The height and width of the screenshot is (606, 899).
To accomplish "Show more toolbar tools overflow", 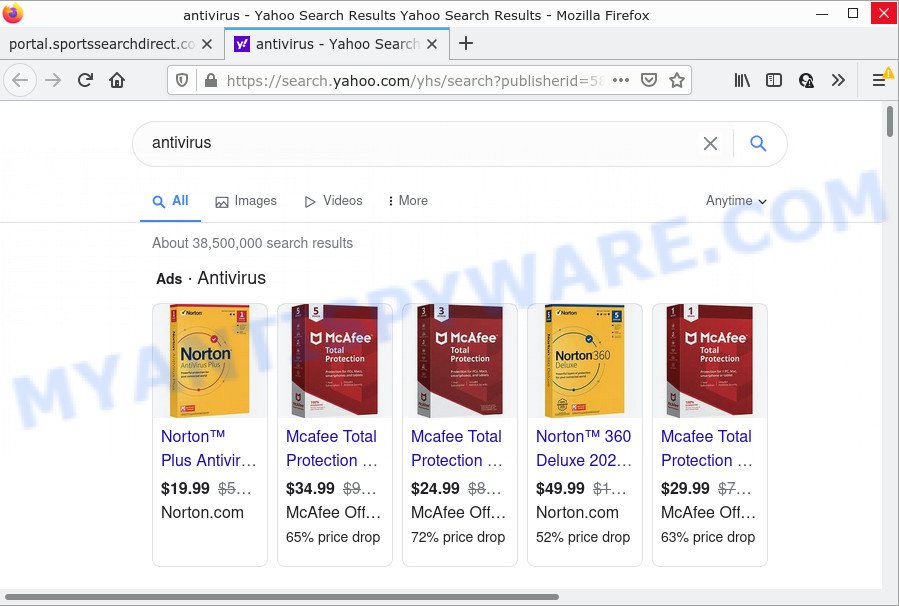I will coord(838,80).
